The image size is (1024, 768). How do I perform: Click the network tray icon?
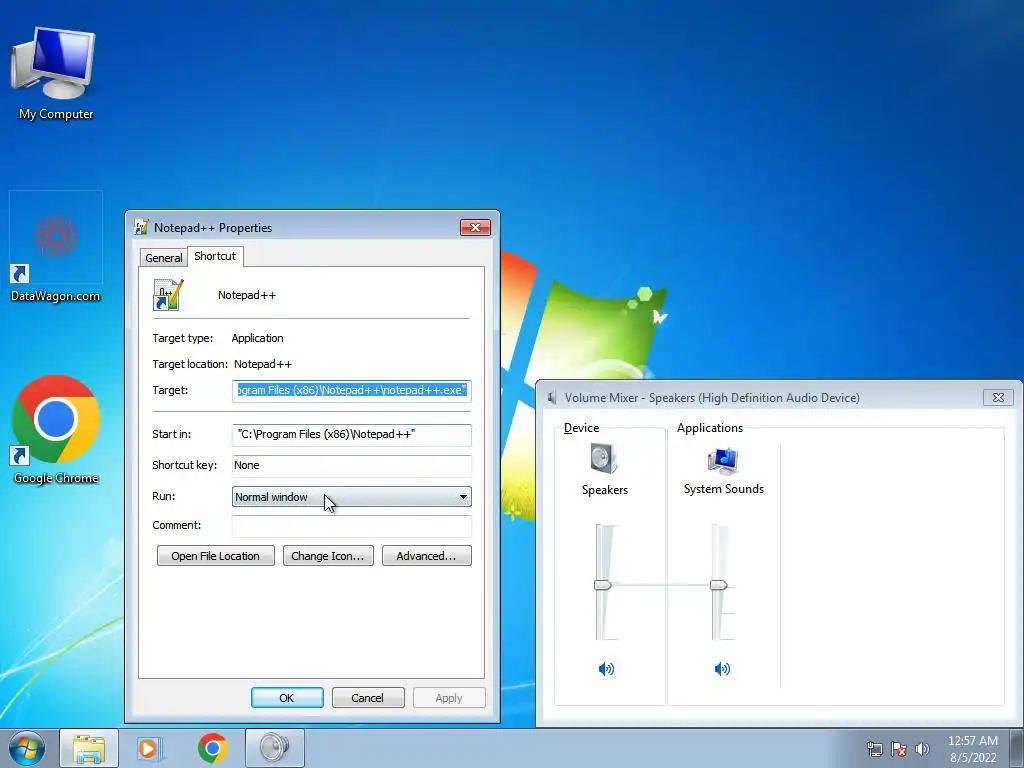click(874, 749)
